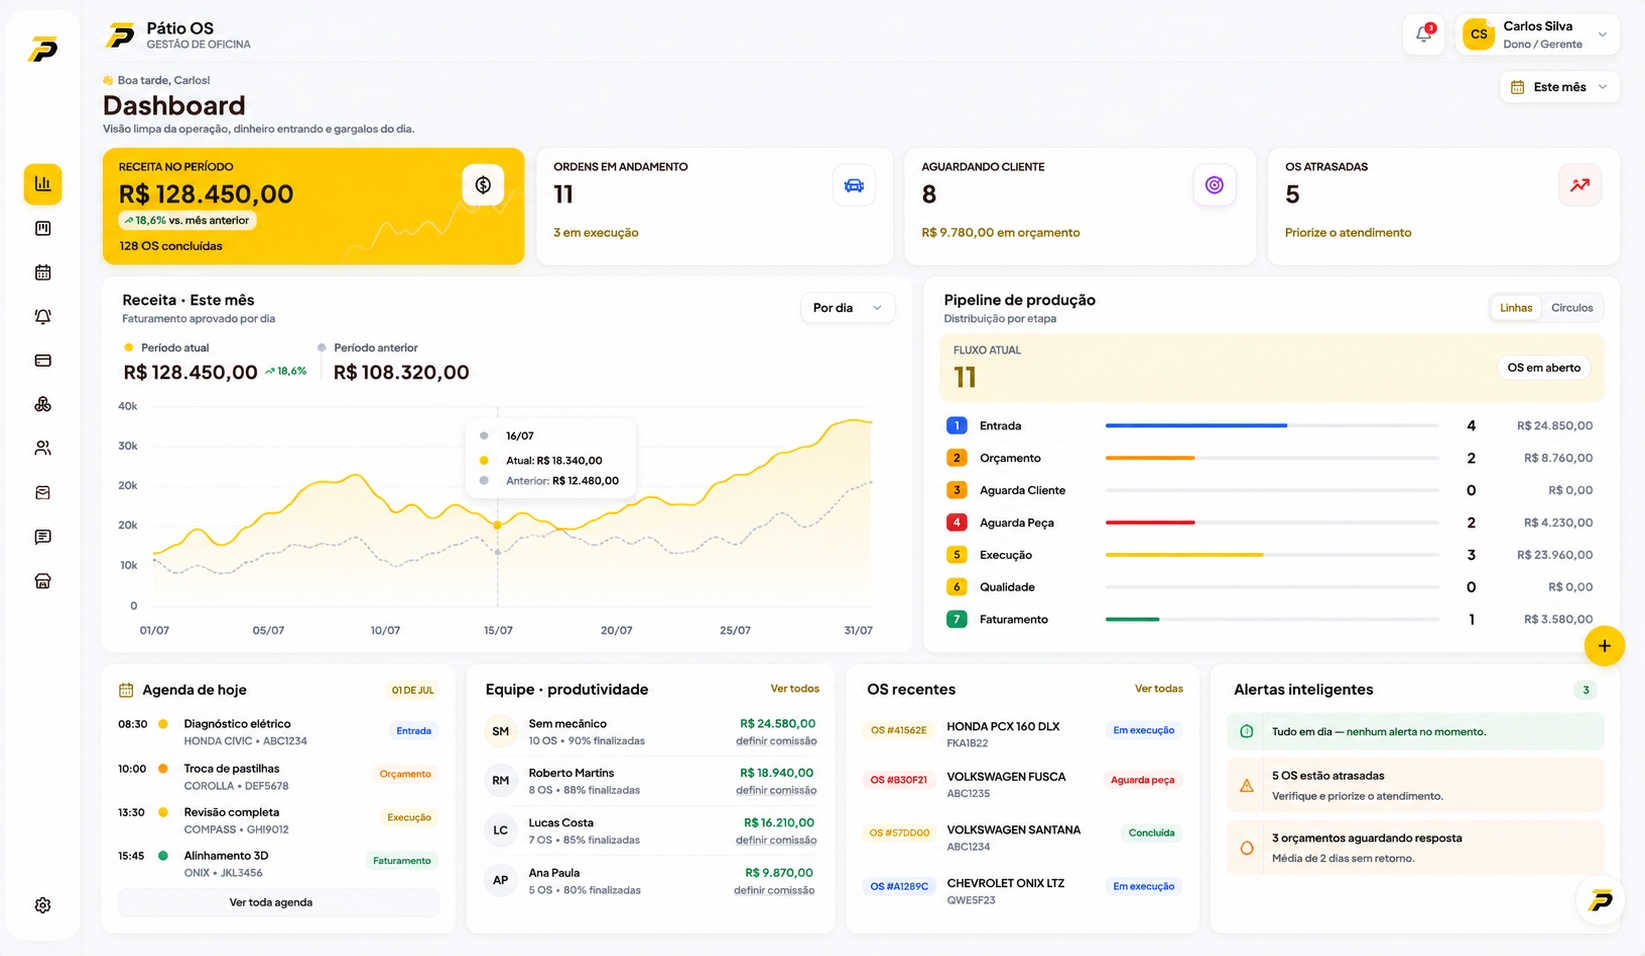Screen dimensions: 1645x956
Task: Click the storefront shop sidebar icon
Action: click(x=43, y=581)
